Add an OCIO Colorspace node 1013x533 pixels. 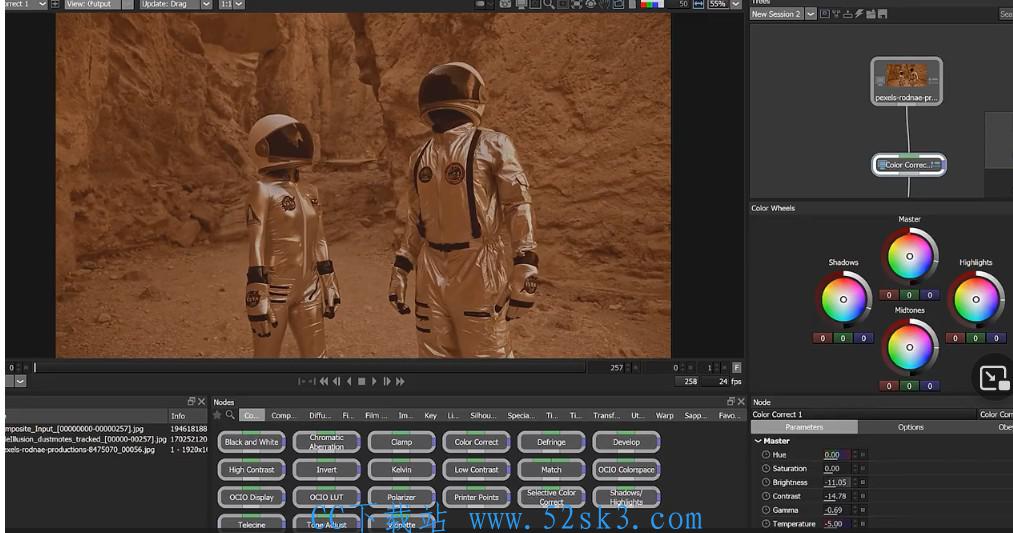click(x=626, y=470)
